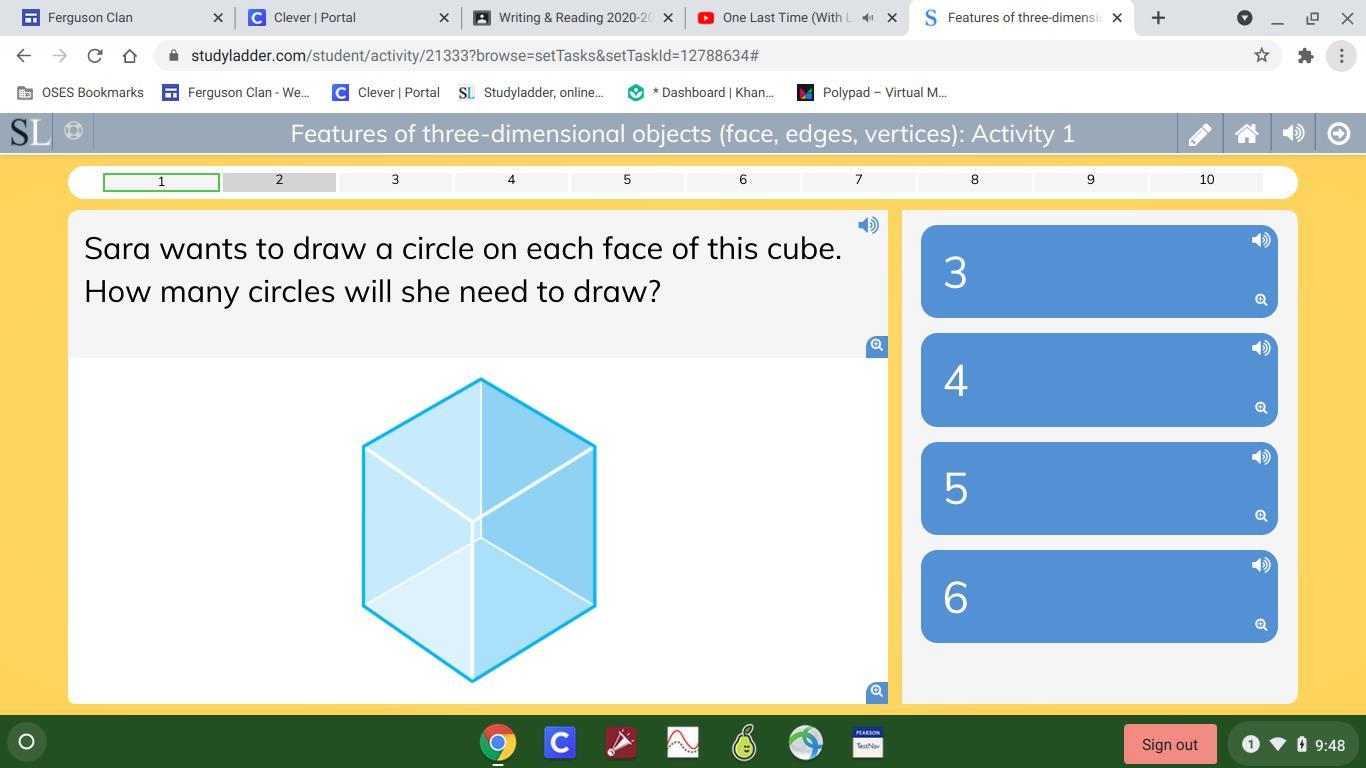The image size is (1366, 768).
Task: Open Ferguson Clan bookmark
Action: tap(236, 92)
